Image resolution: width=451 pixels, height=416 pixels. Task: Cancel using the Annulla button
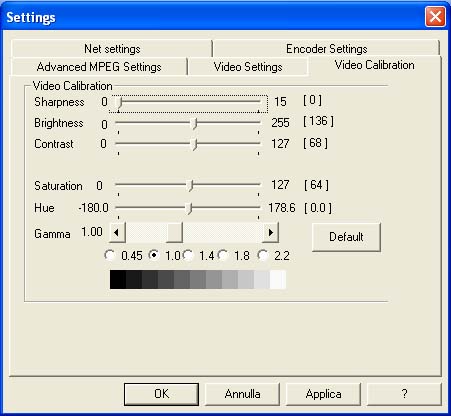pyautogui.click(x=242, y=394)
